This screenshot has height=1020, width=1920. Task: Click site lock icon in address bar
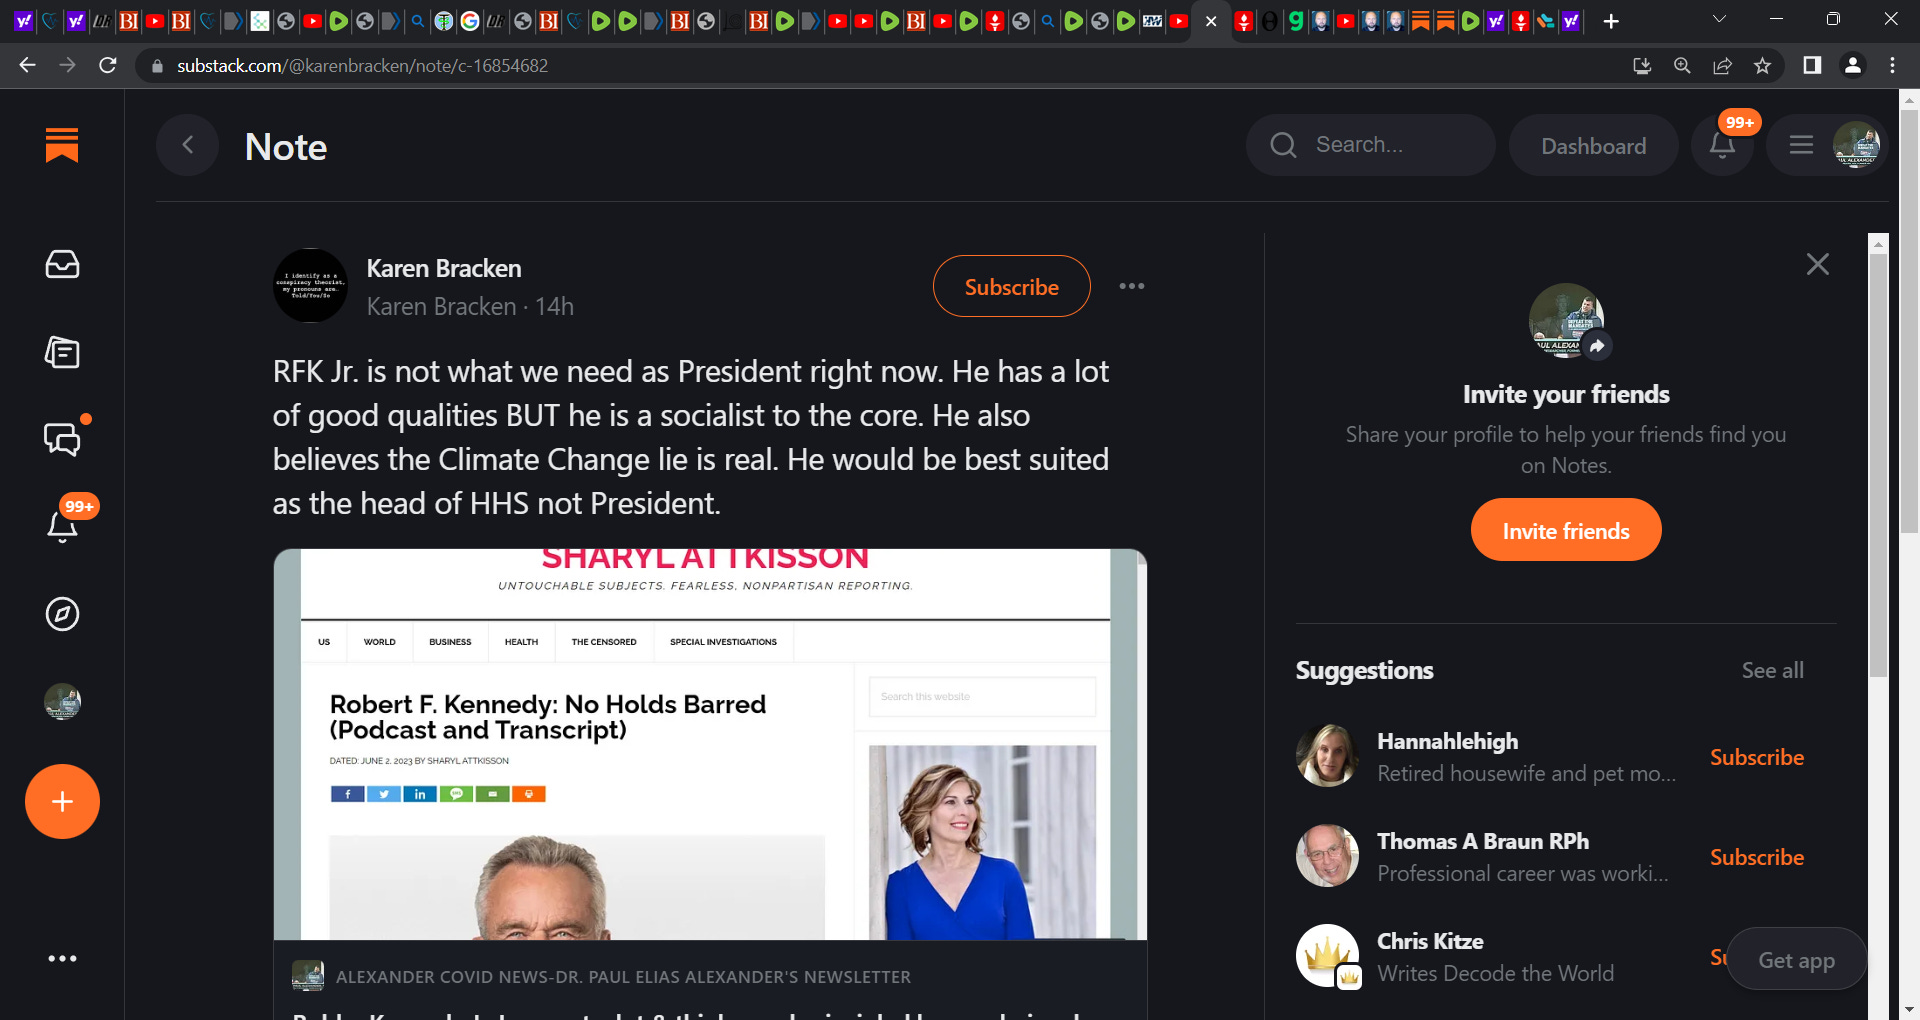[157, 66]
